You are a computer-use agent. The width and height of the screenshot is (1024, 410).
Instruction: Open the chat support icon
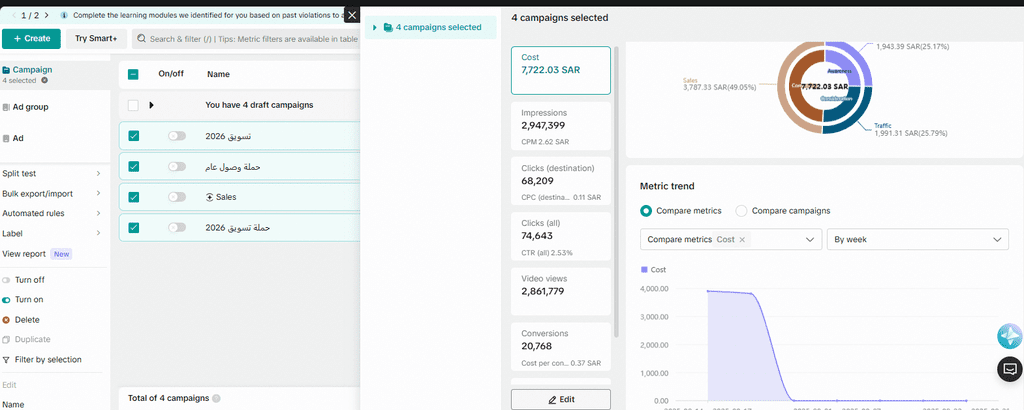(1010, 369)
